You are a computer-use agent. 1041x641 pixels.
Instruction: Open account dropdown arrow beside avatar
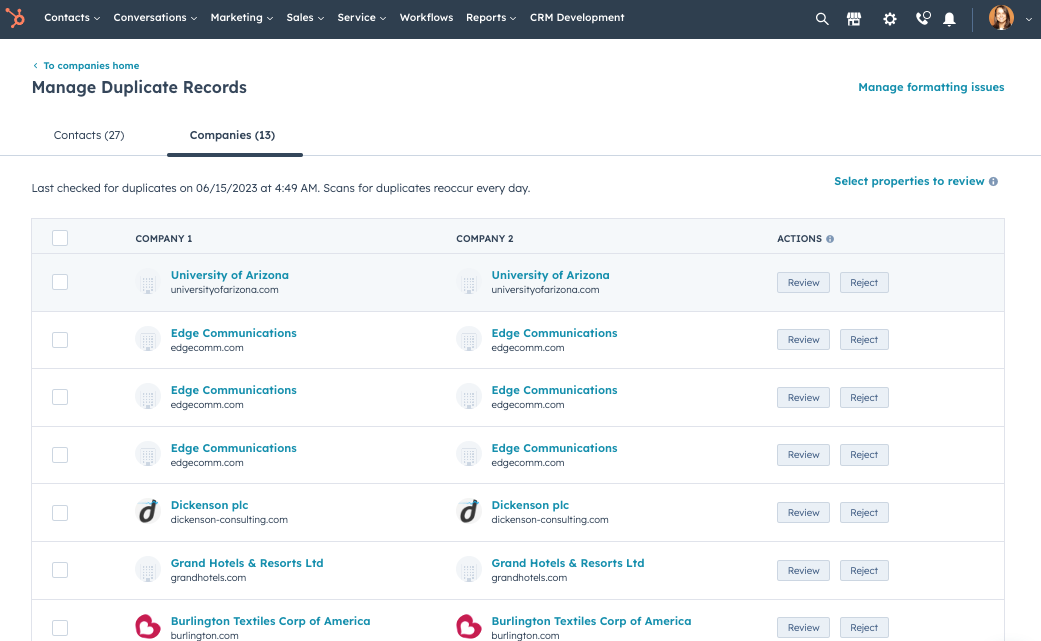click(x=1028, y=20)
